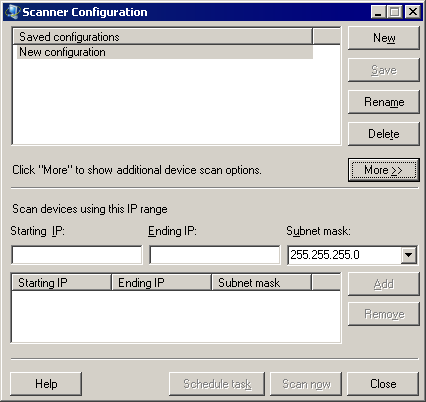426x402 pixels.
Task: Click the 255.255.255.0 subnet mask combo box
Action: pos(352,255)
